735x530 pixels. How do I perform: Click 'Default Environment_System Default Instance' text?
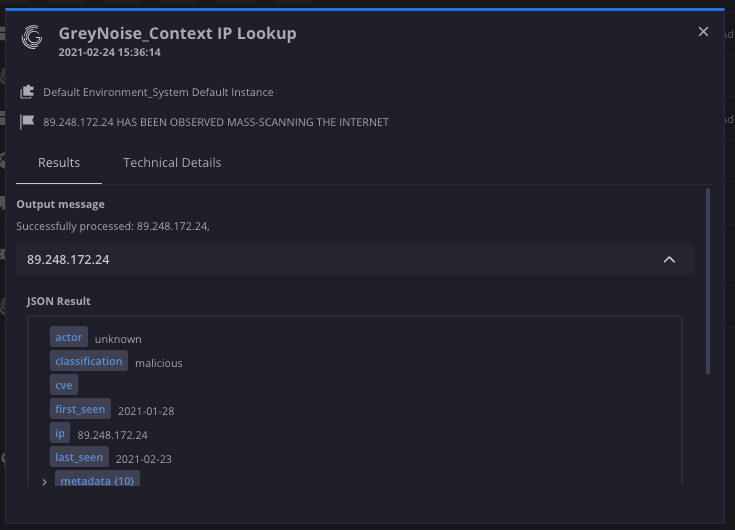[158, 92]
